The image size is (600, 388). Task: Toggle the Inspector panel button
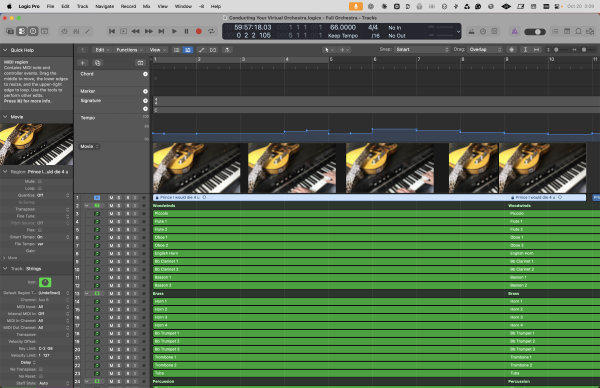pos(22,31)
